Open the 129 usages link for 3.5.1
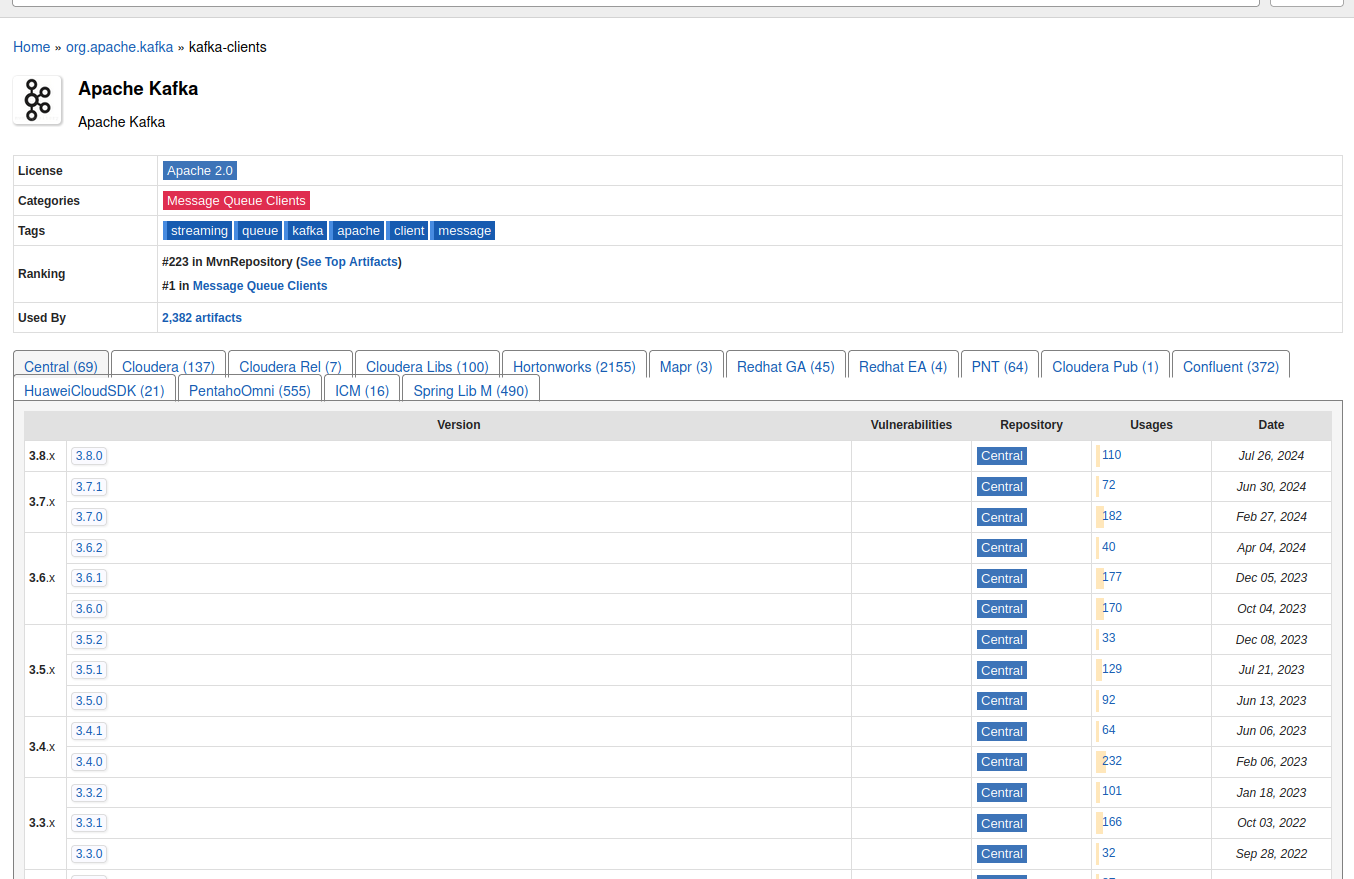The image size is (1354, 879). click(1111, 669)
